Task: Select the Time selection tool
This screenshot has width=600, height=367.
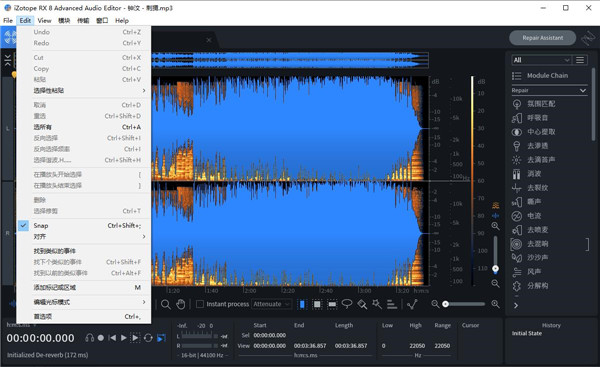Action: [302, 304]
